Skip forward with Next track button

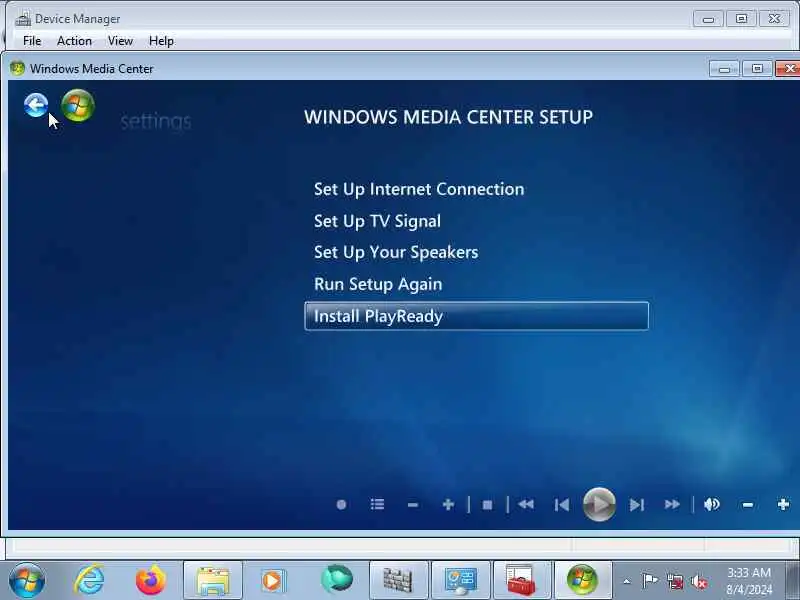pos(636,505)
